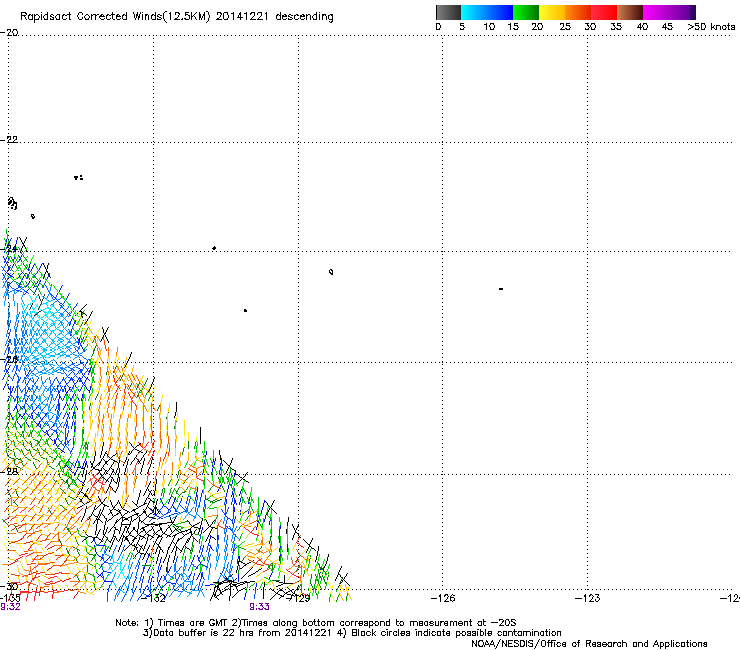Screen dimensions: 740x650
Task: Click the island marker near -125 longitude
Action: [501, 288]
